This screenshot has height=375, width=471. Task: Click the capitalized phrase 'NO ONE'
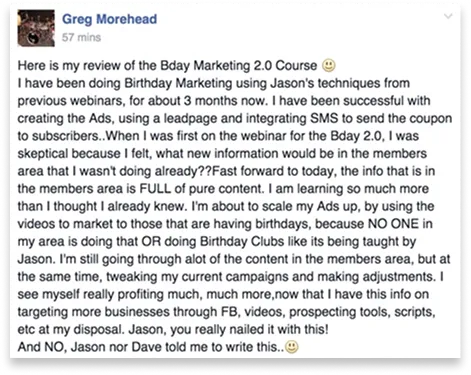[393, 224]
